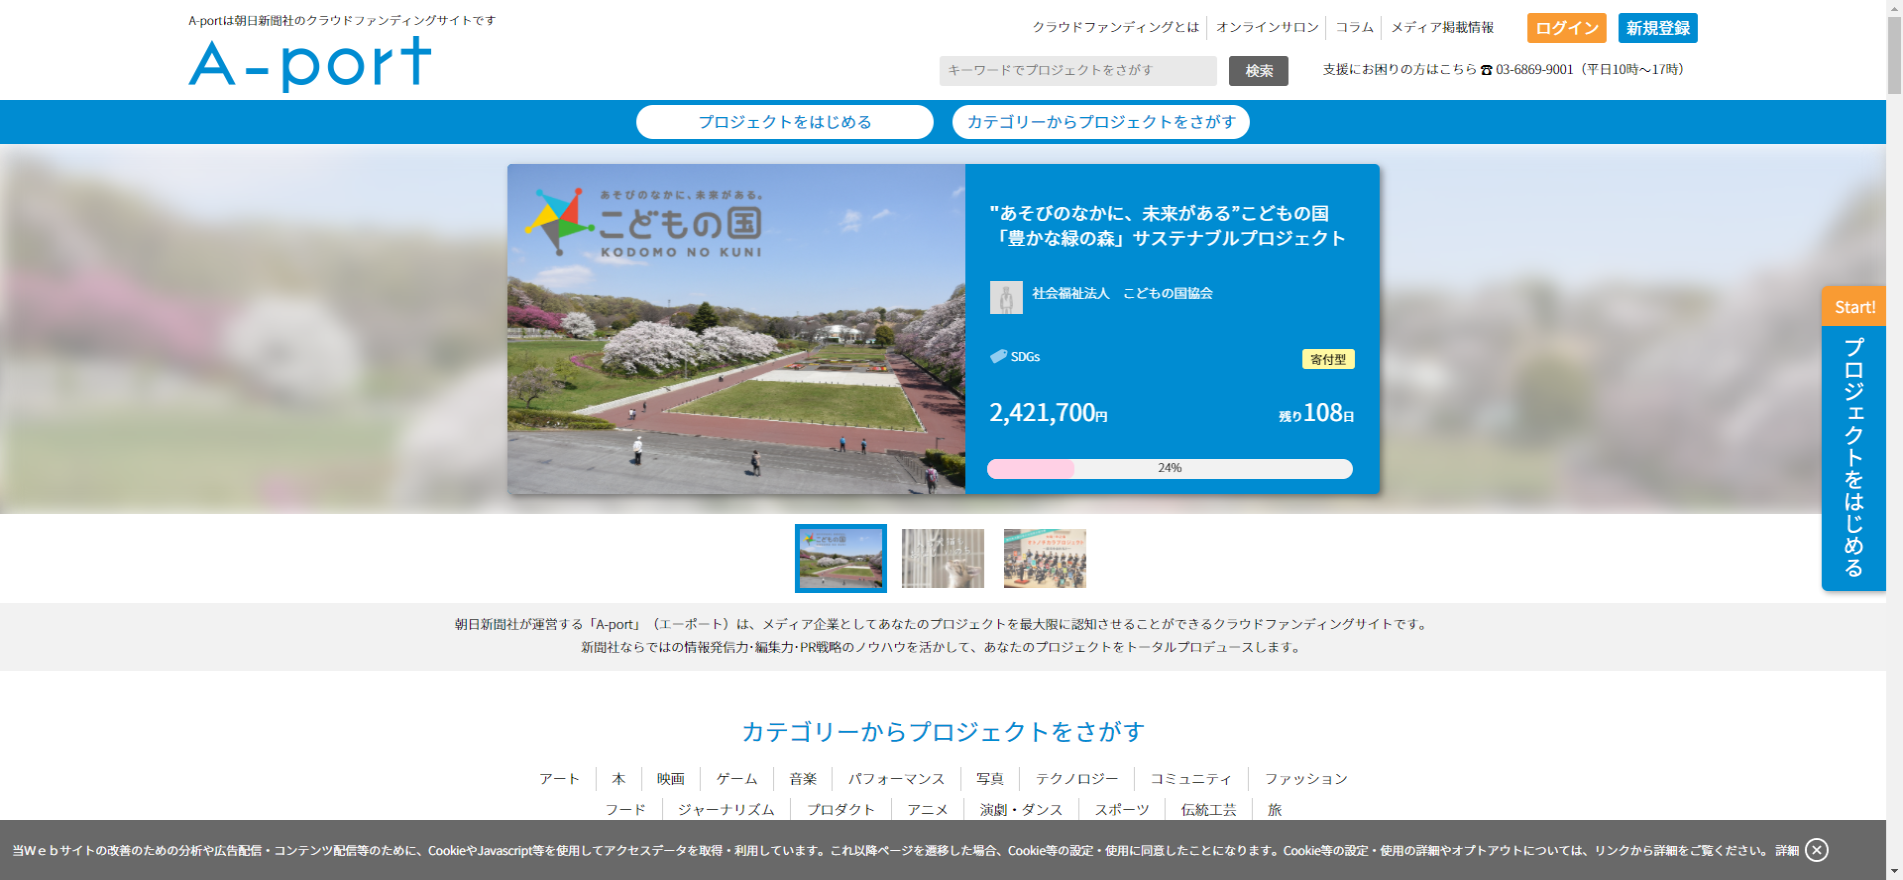Image resolution: width=1903 pixels, height=880 pixels.
Task: Select third carousel thumbnail with orchestra
Action: (x=1044, y=558)
